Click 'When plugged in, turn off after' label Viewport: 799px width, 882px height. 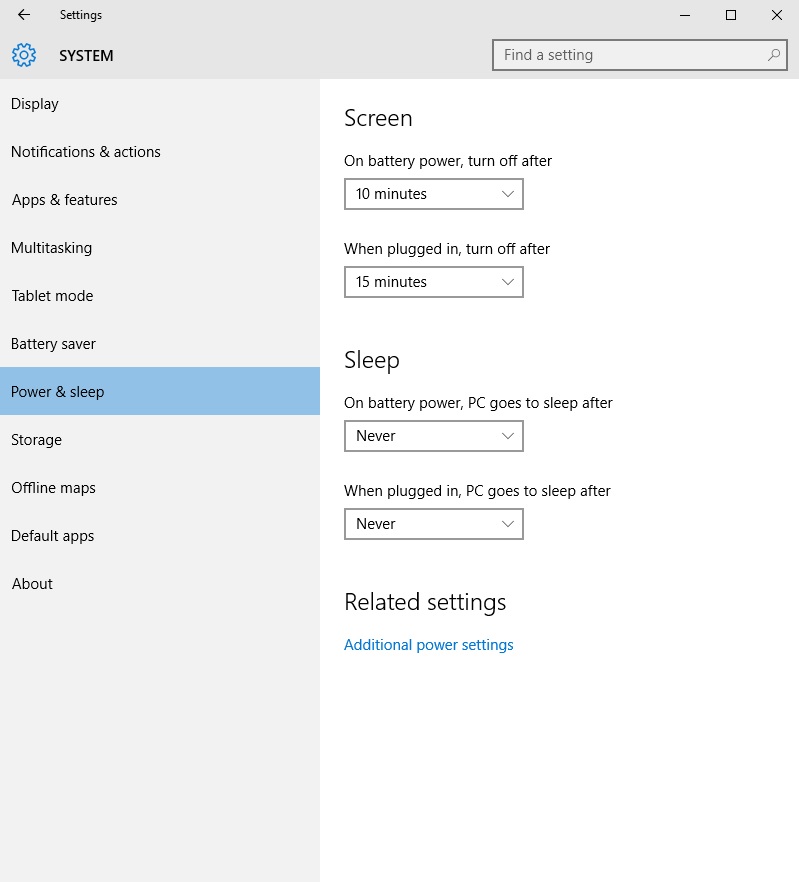point(447,249)
